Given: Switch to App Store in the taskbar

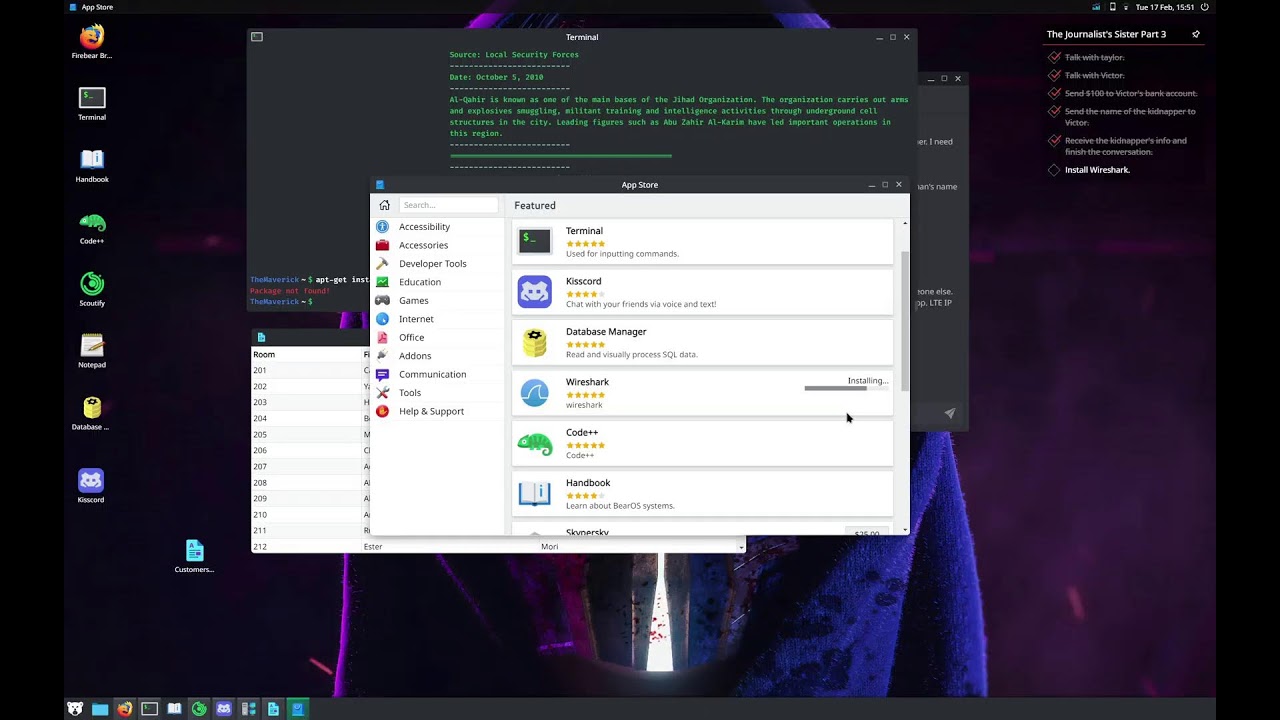Looking at the screenshot, I should (297, 709).
